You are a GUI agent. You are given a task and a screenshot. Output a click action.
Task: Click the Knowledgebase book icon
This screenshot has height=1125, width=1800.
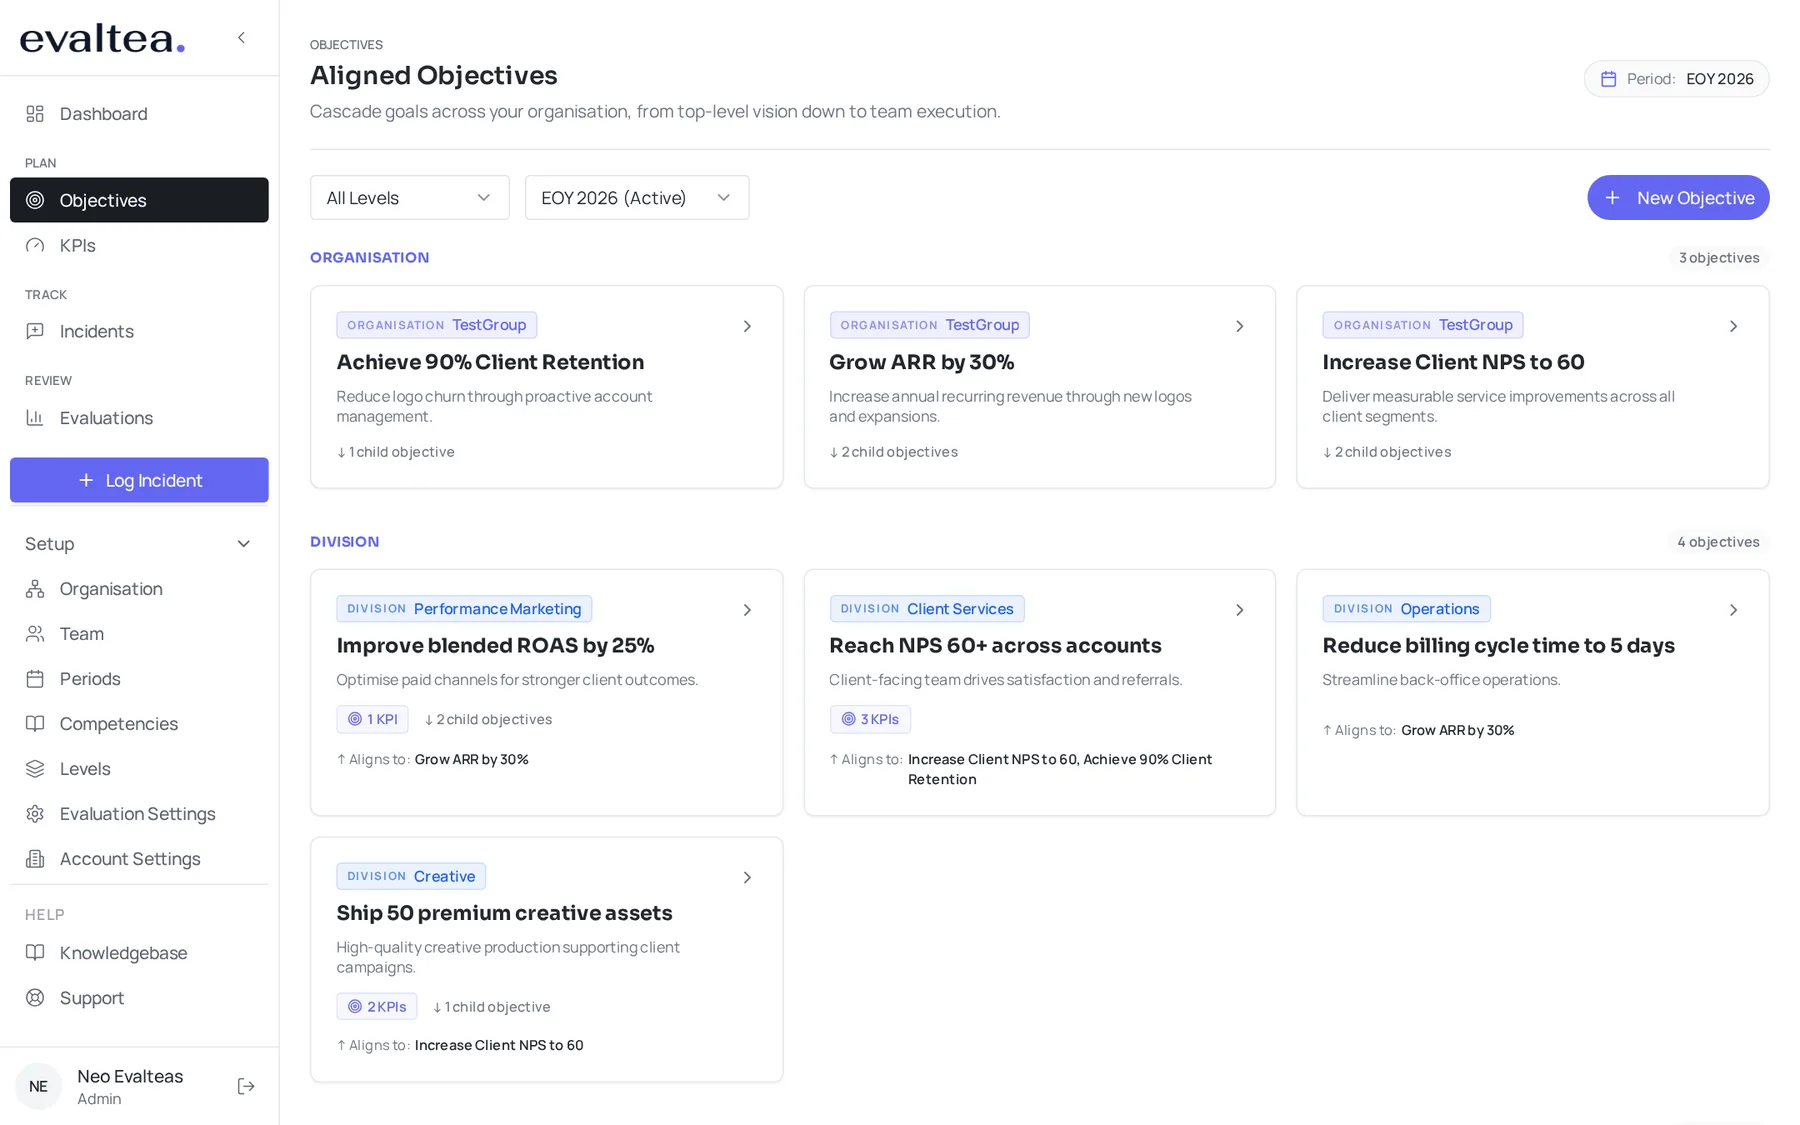35,953
